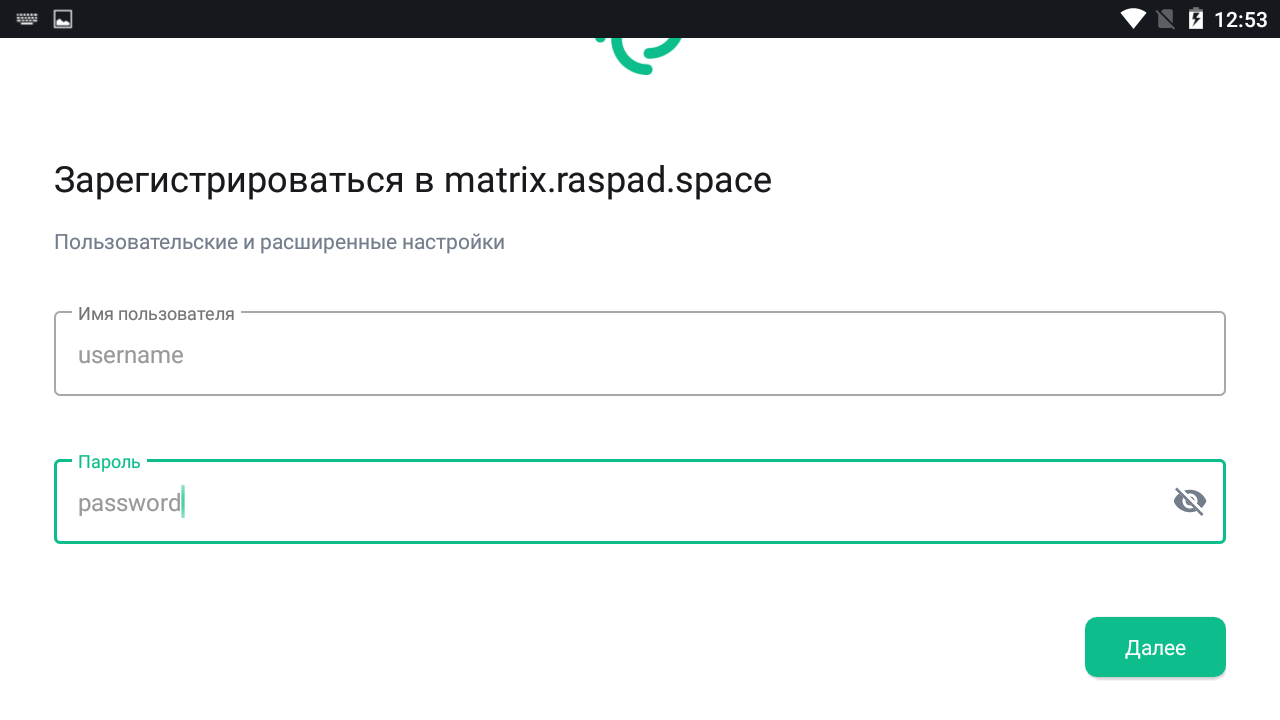Click the empty middle of the Пароль field
1280x720 pixels.
pos(640,502)
